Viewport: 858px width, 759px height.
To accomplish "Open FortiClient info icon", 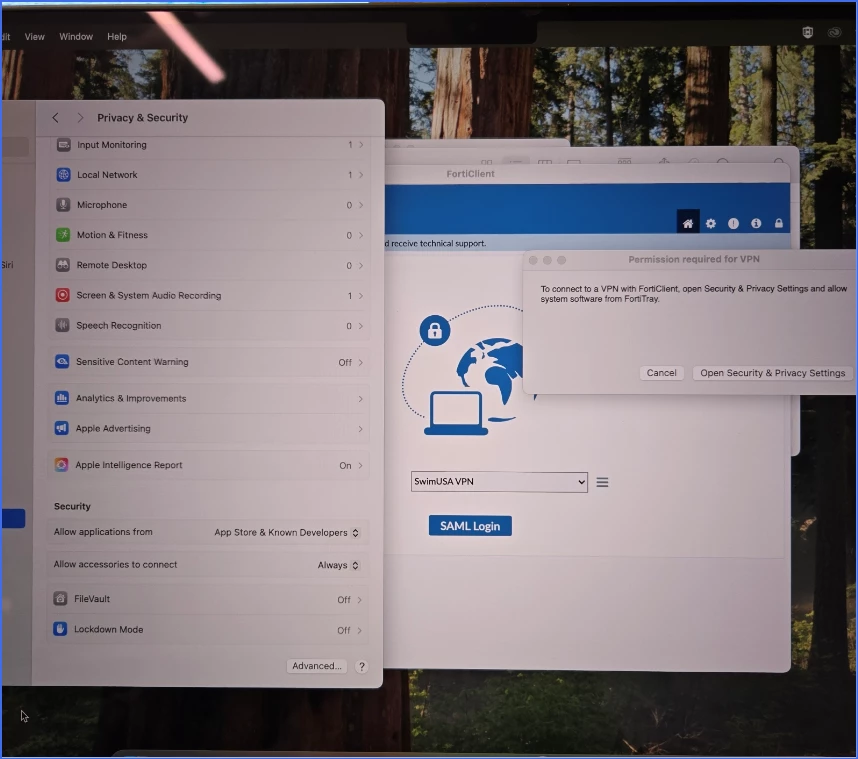I will pos(756,223).
